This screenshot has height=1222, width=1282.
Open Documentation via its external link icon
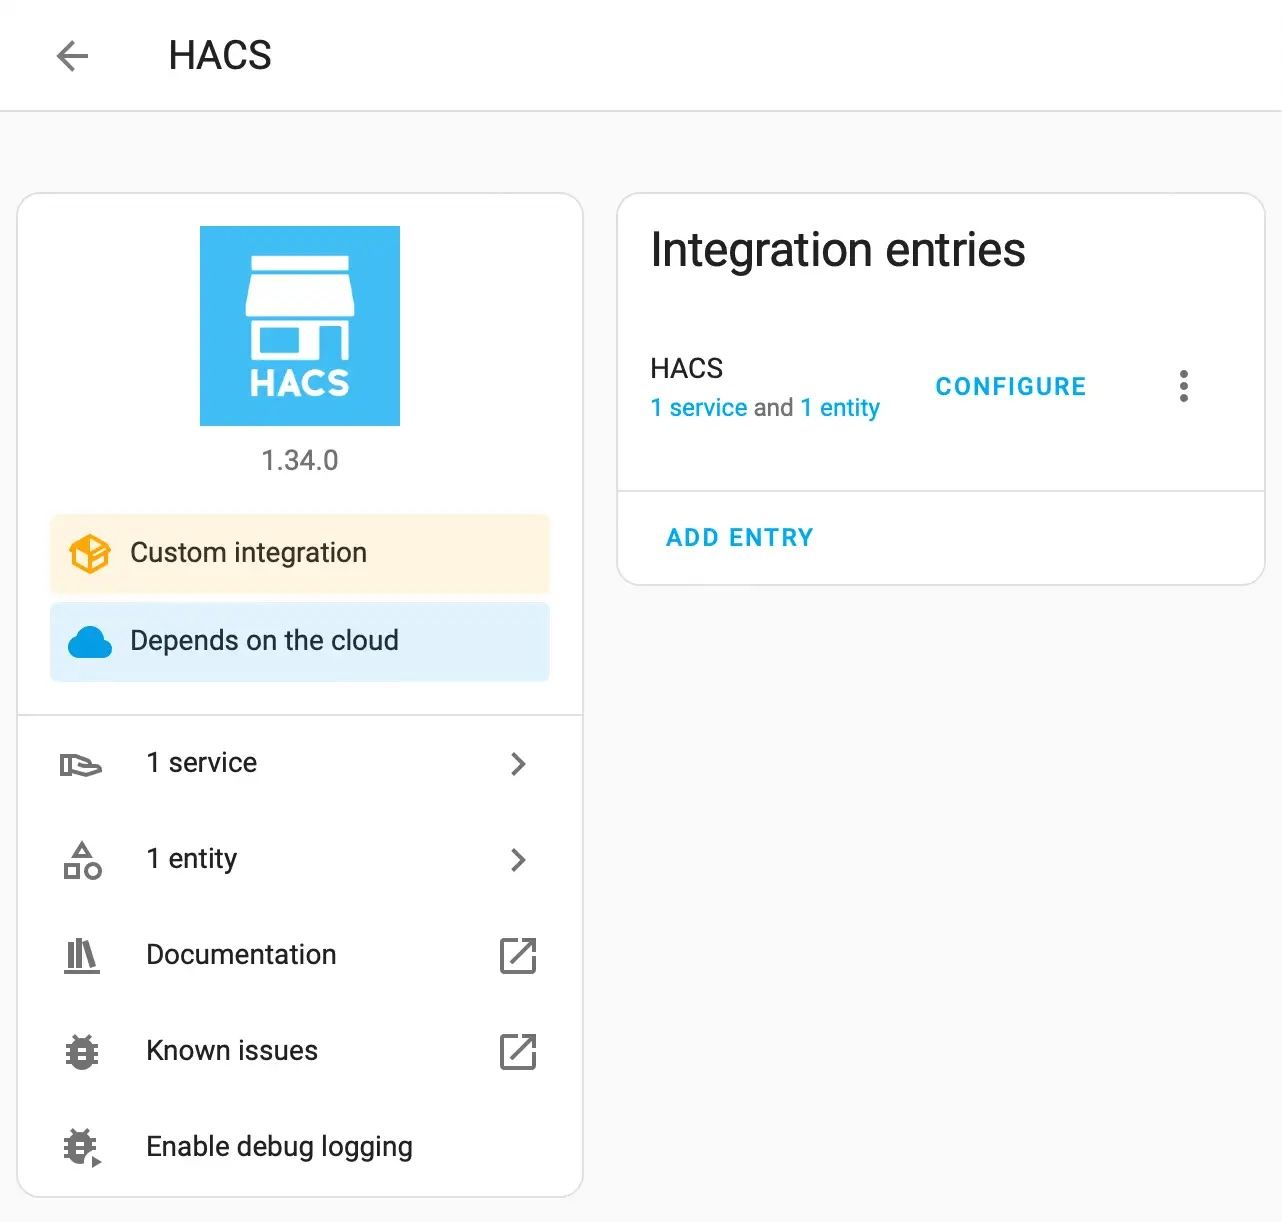coord(517,956)
